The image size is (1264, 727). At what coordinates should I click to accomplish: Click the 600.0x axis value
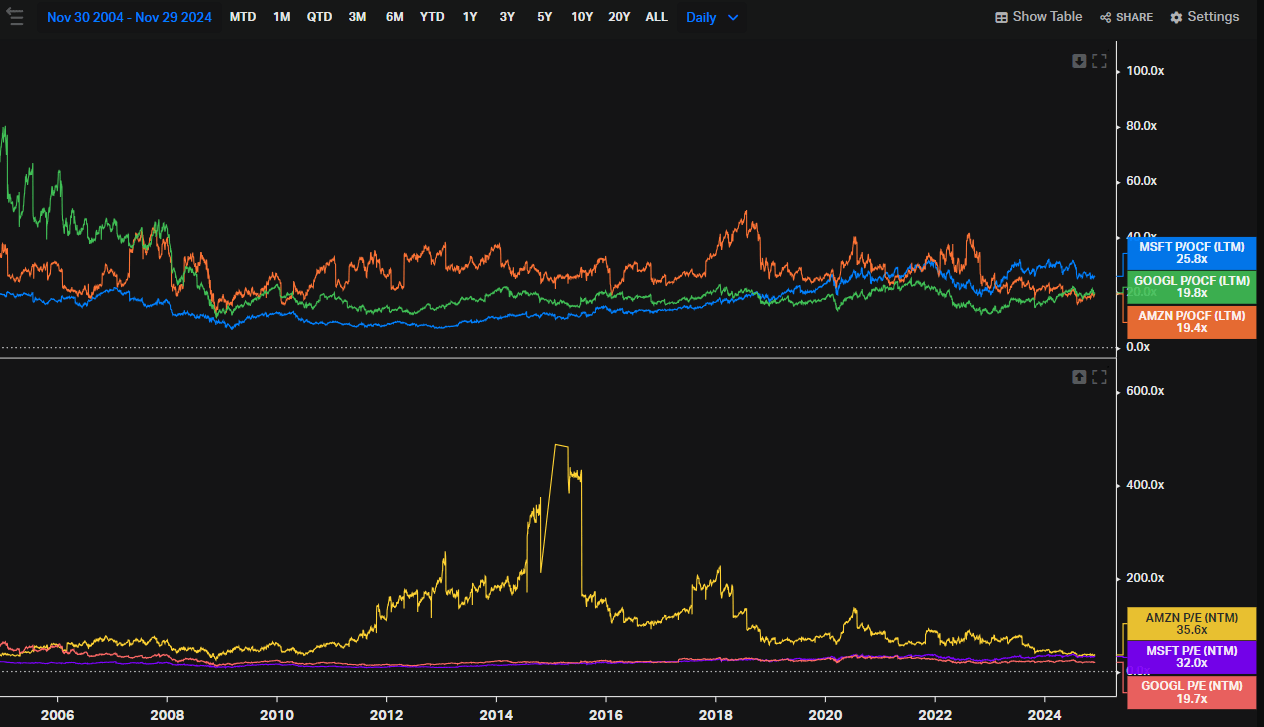pos(1145,391)
